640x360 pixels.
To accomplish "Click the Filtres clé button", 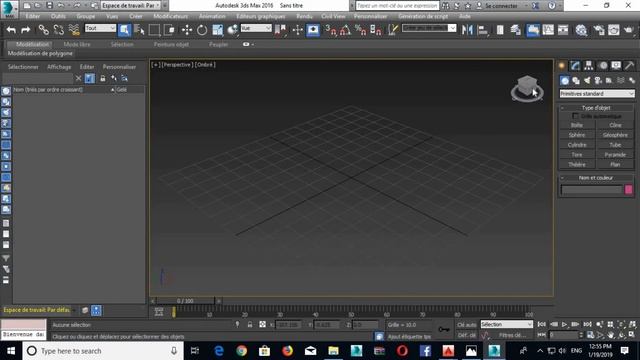I will (x=512, y=335).
